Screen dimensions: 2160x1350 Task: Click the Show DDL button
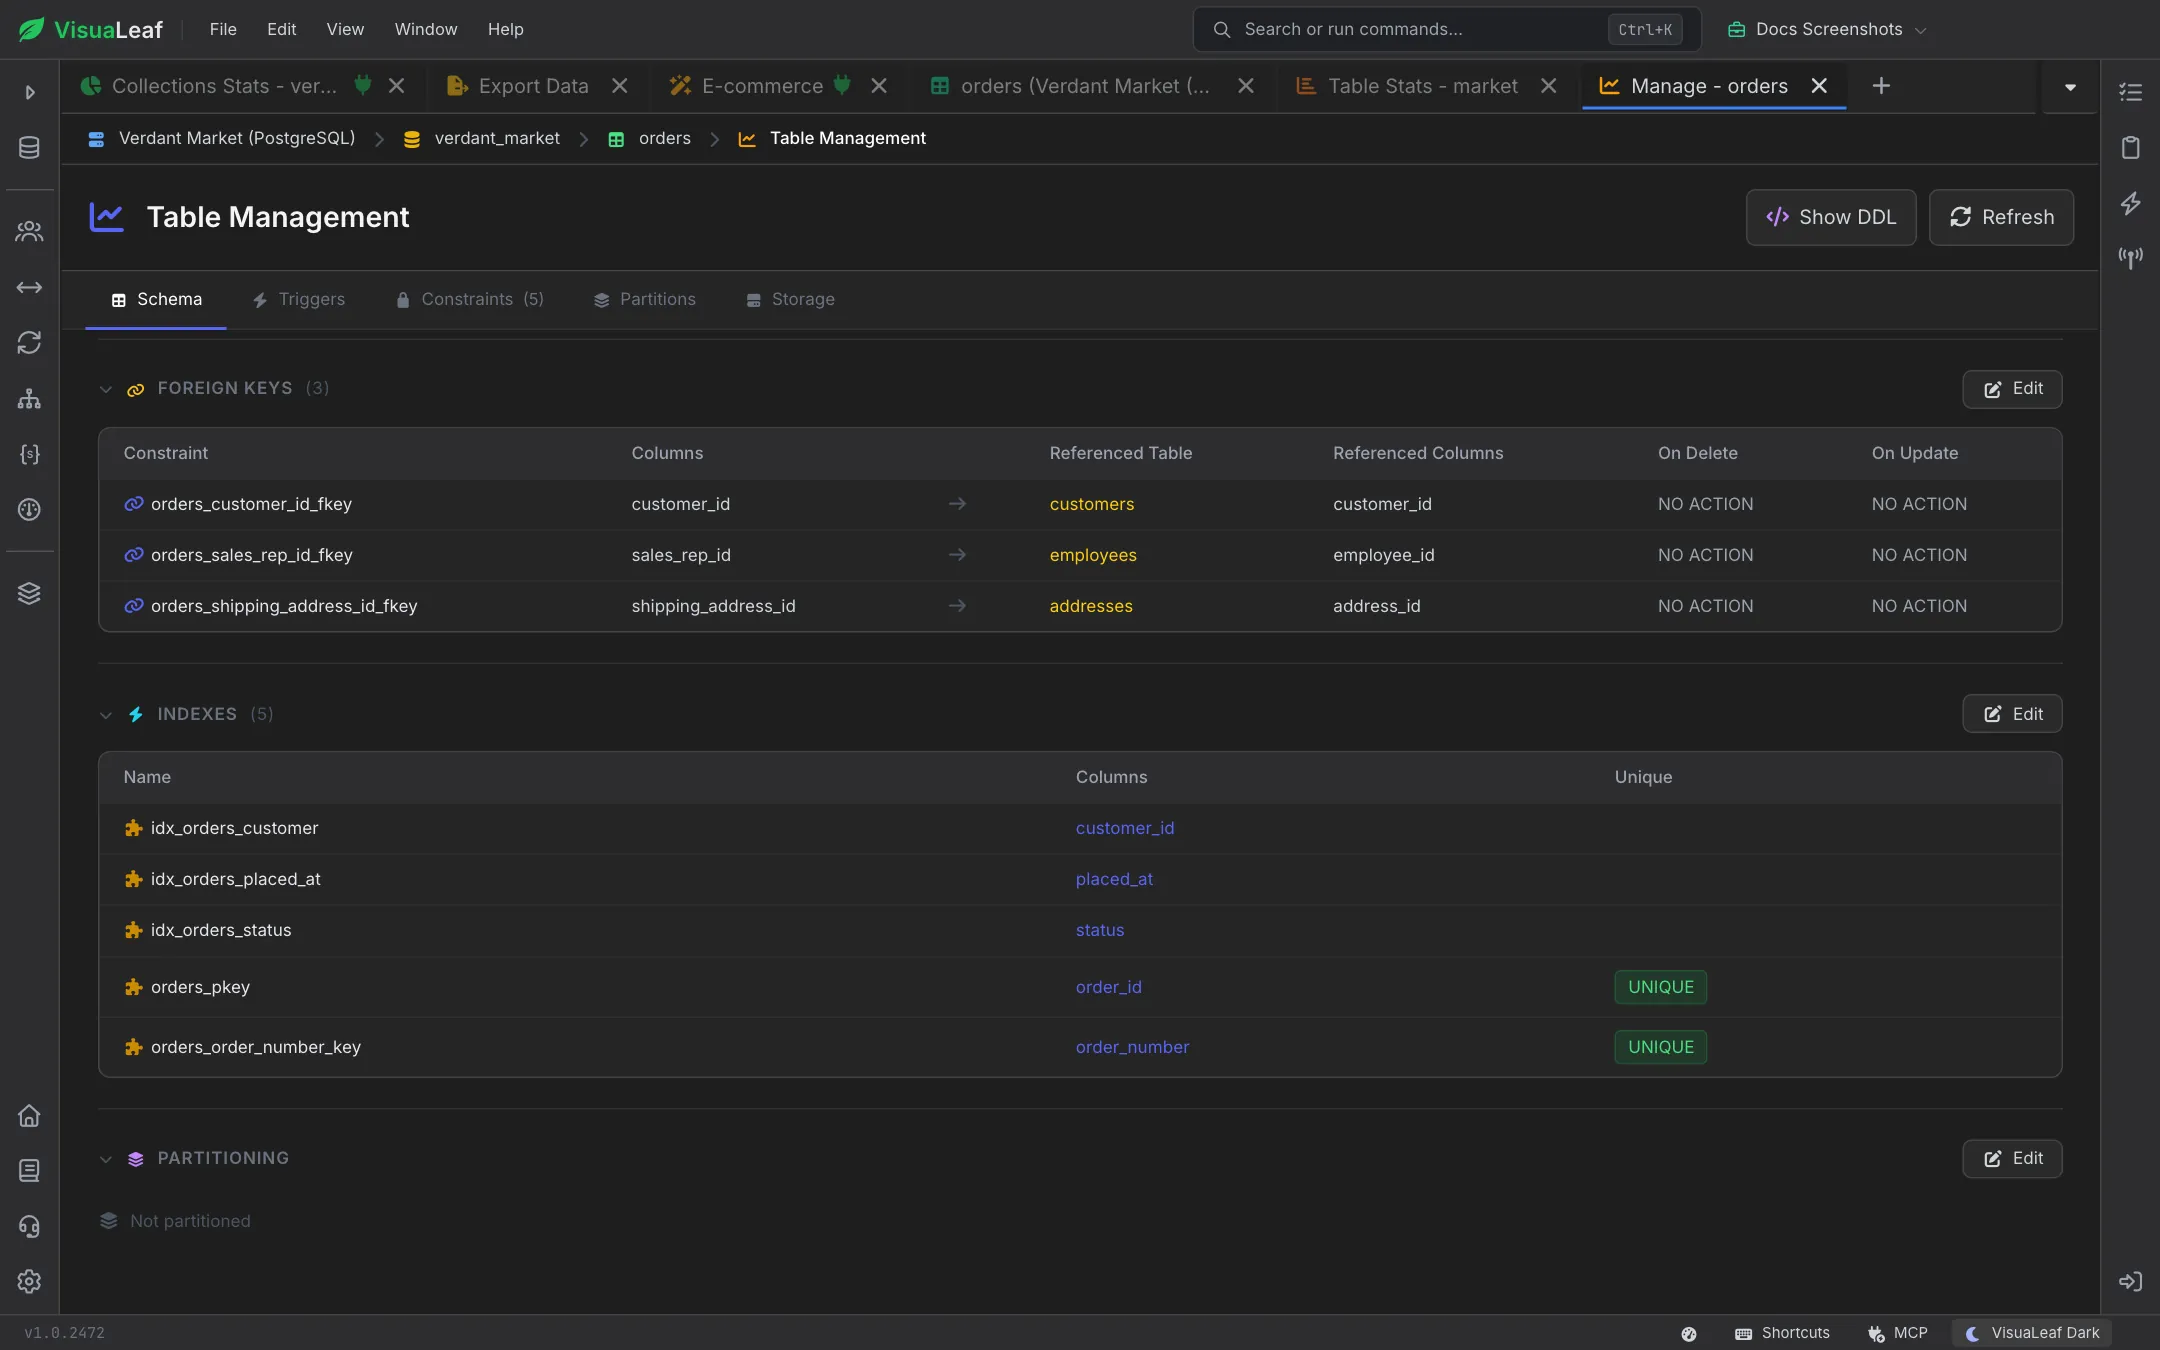(x=1831, y=217)
